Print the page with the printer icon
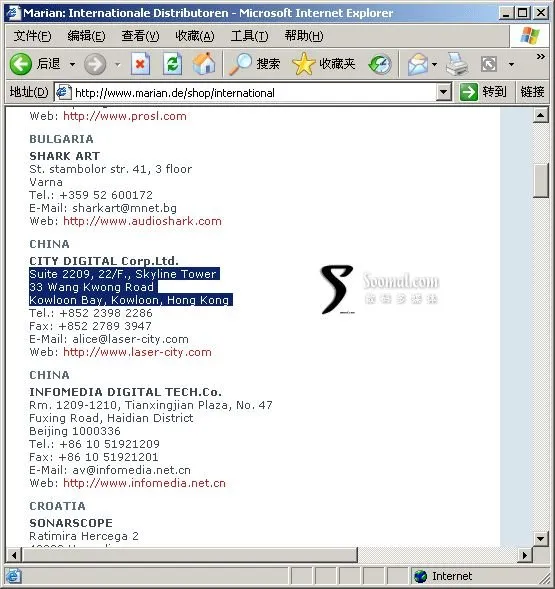555x589 pixels. [x=457, y=64]
